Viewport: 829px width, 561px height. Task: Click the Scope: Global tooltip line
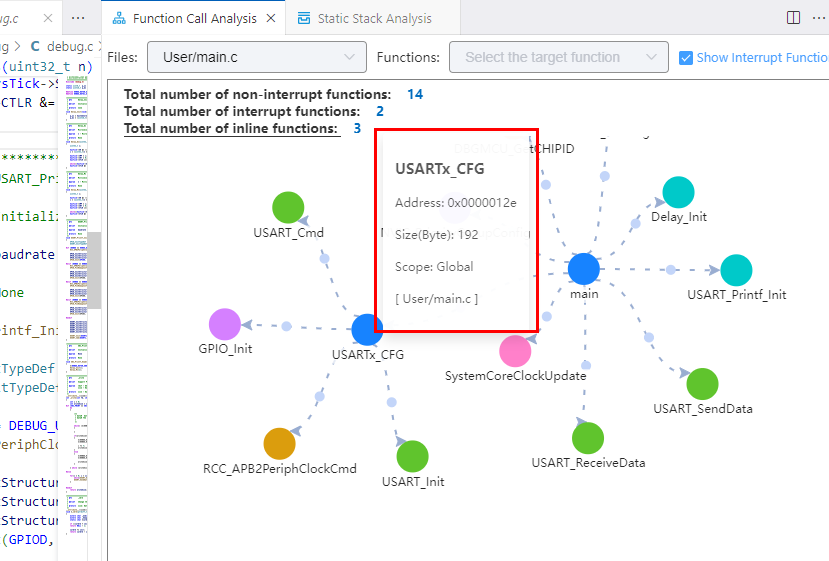click(434, 266)
